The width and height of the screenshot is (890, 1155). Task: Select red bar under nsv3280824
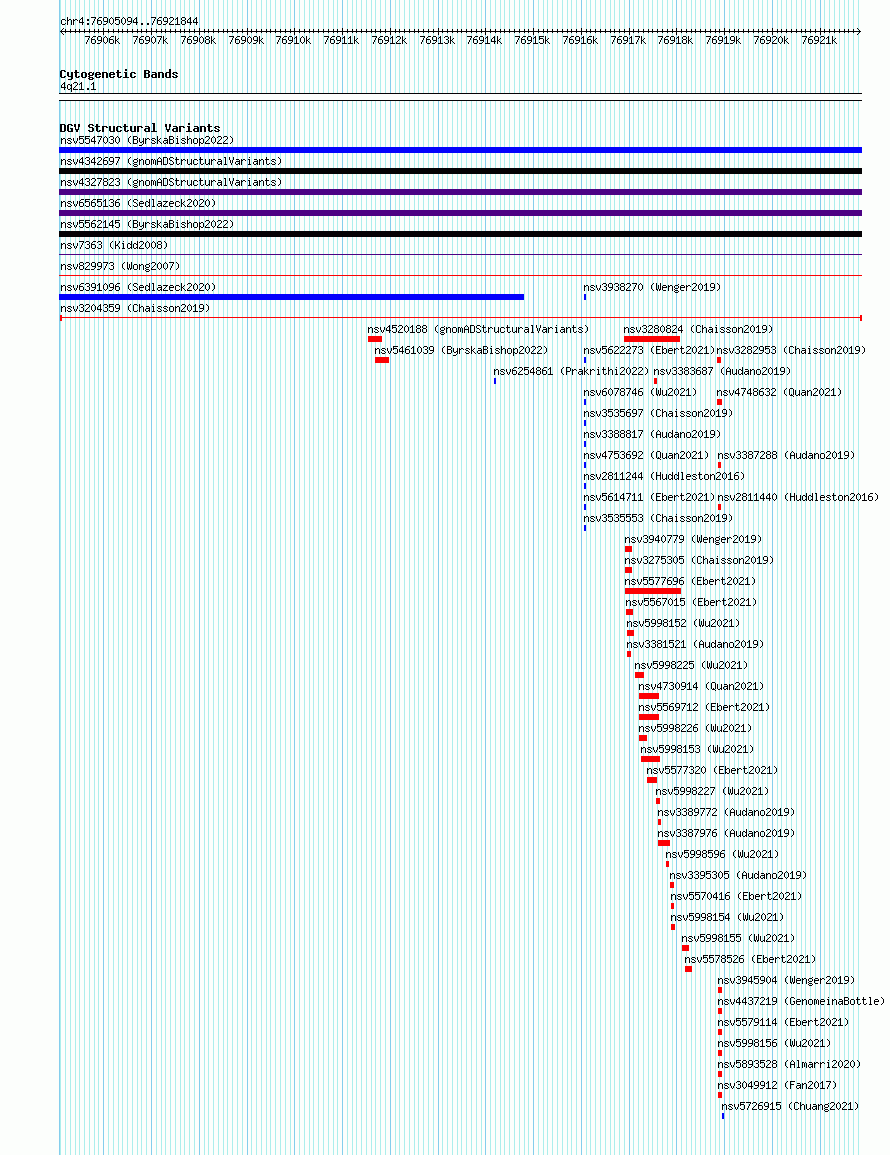[652, 339]
